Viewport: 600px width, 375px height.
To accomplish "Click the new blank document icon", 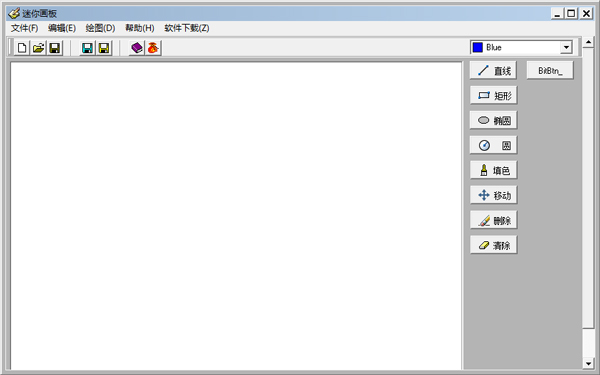I will pyautogui.click(x=22, y=48).
